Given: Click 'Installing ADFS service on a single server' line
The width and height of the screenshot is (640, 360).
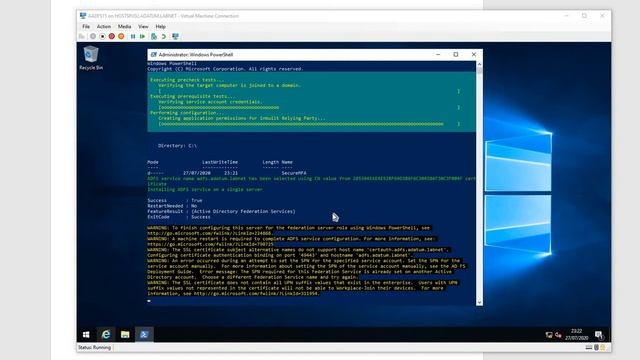Looking at the screenshot, I should pos(205,189).
